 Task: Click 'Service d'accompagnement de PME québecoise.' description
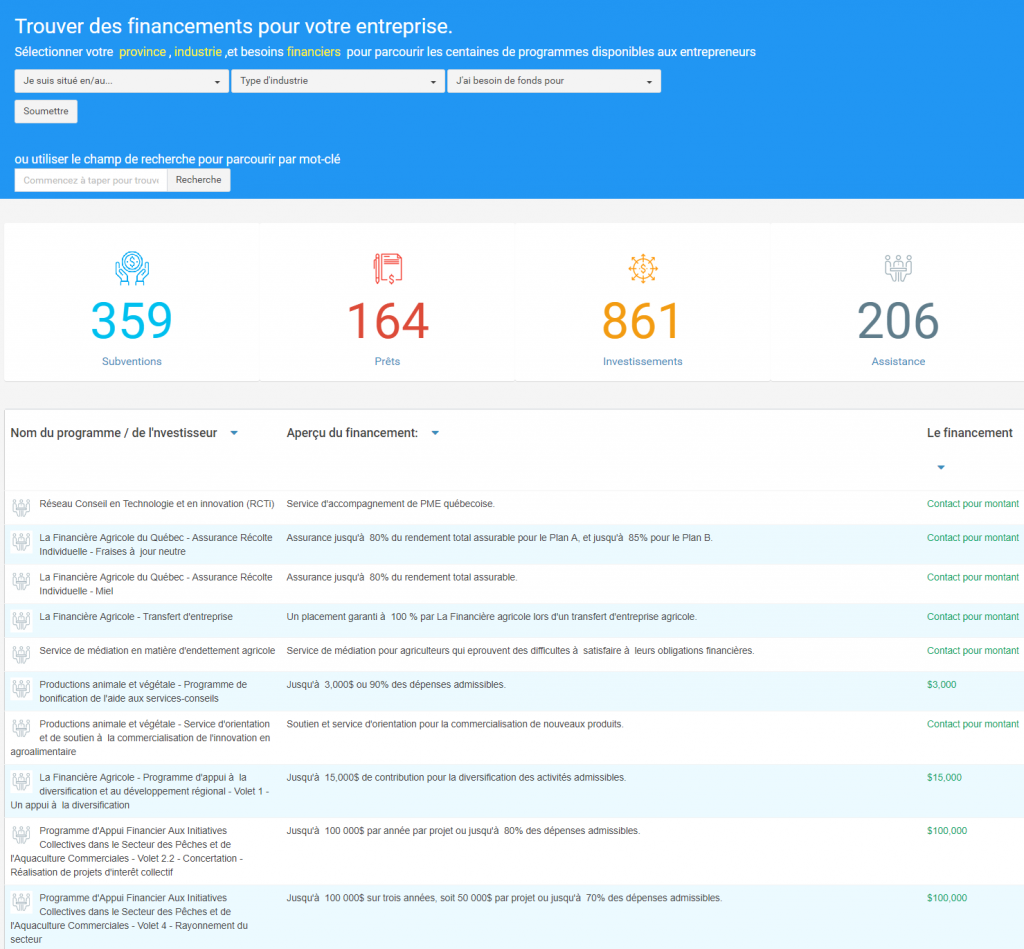coord(391,504)
